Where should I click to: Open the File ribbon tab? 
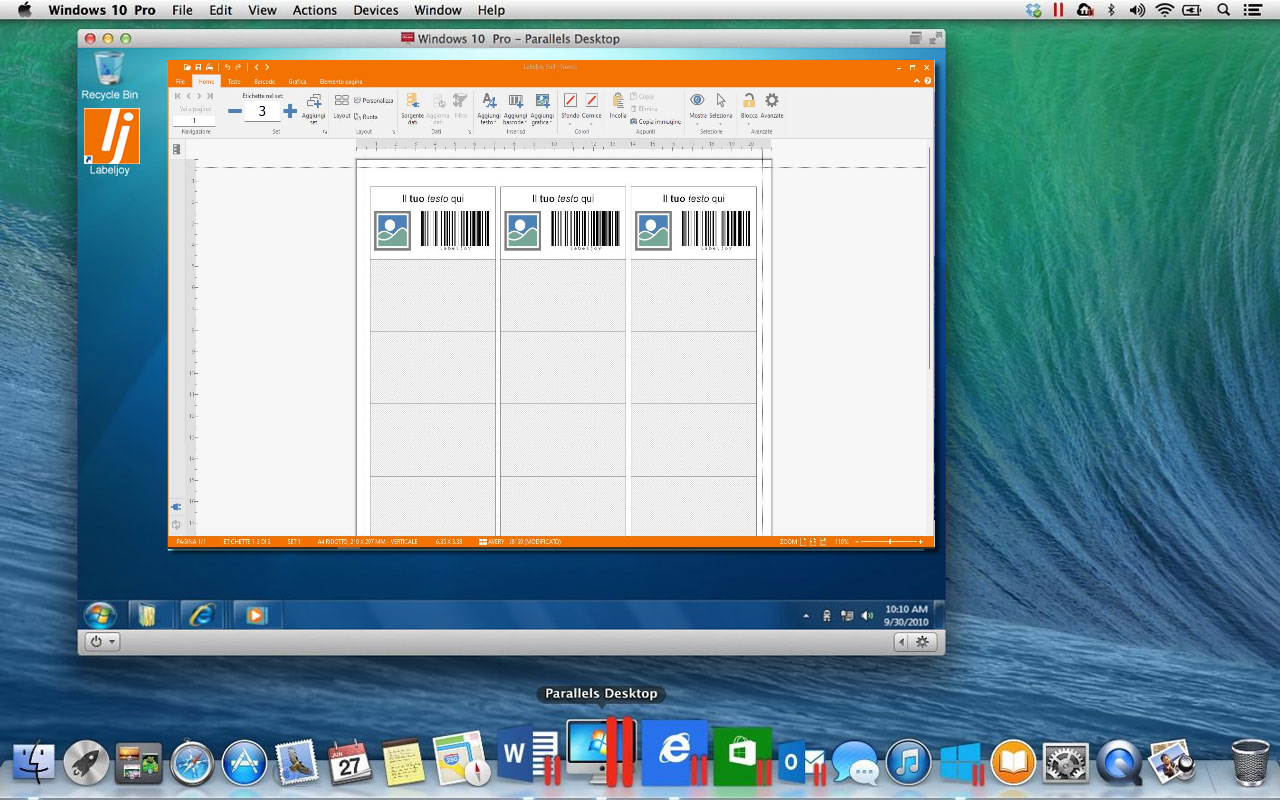coord(180,81)
